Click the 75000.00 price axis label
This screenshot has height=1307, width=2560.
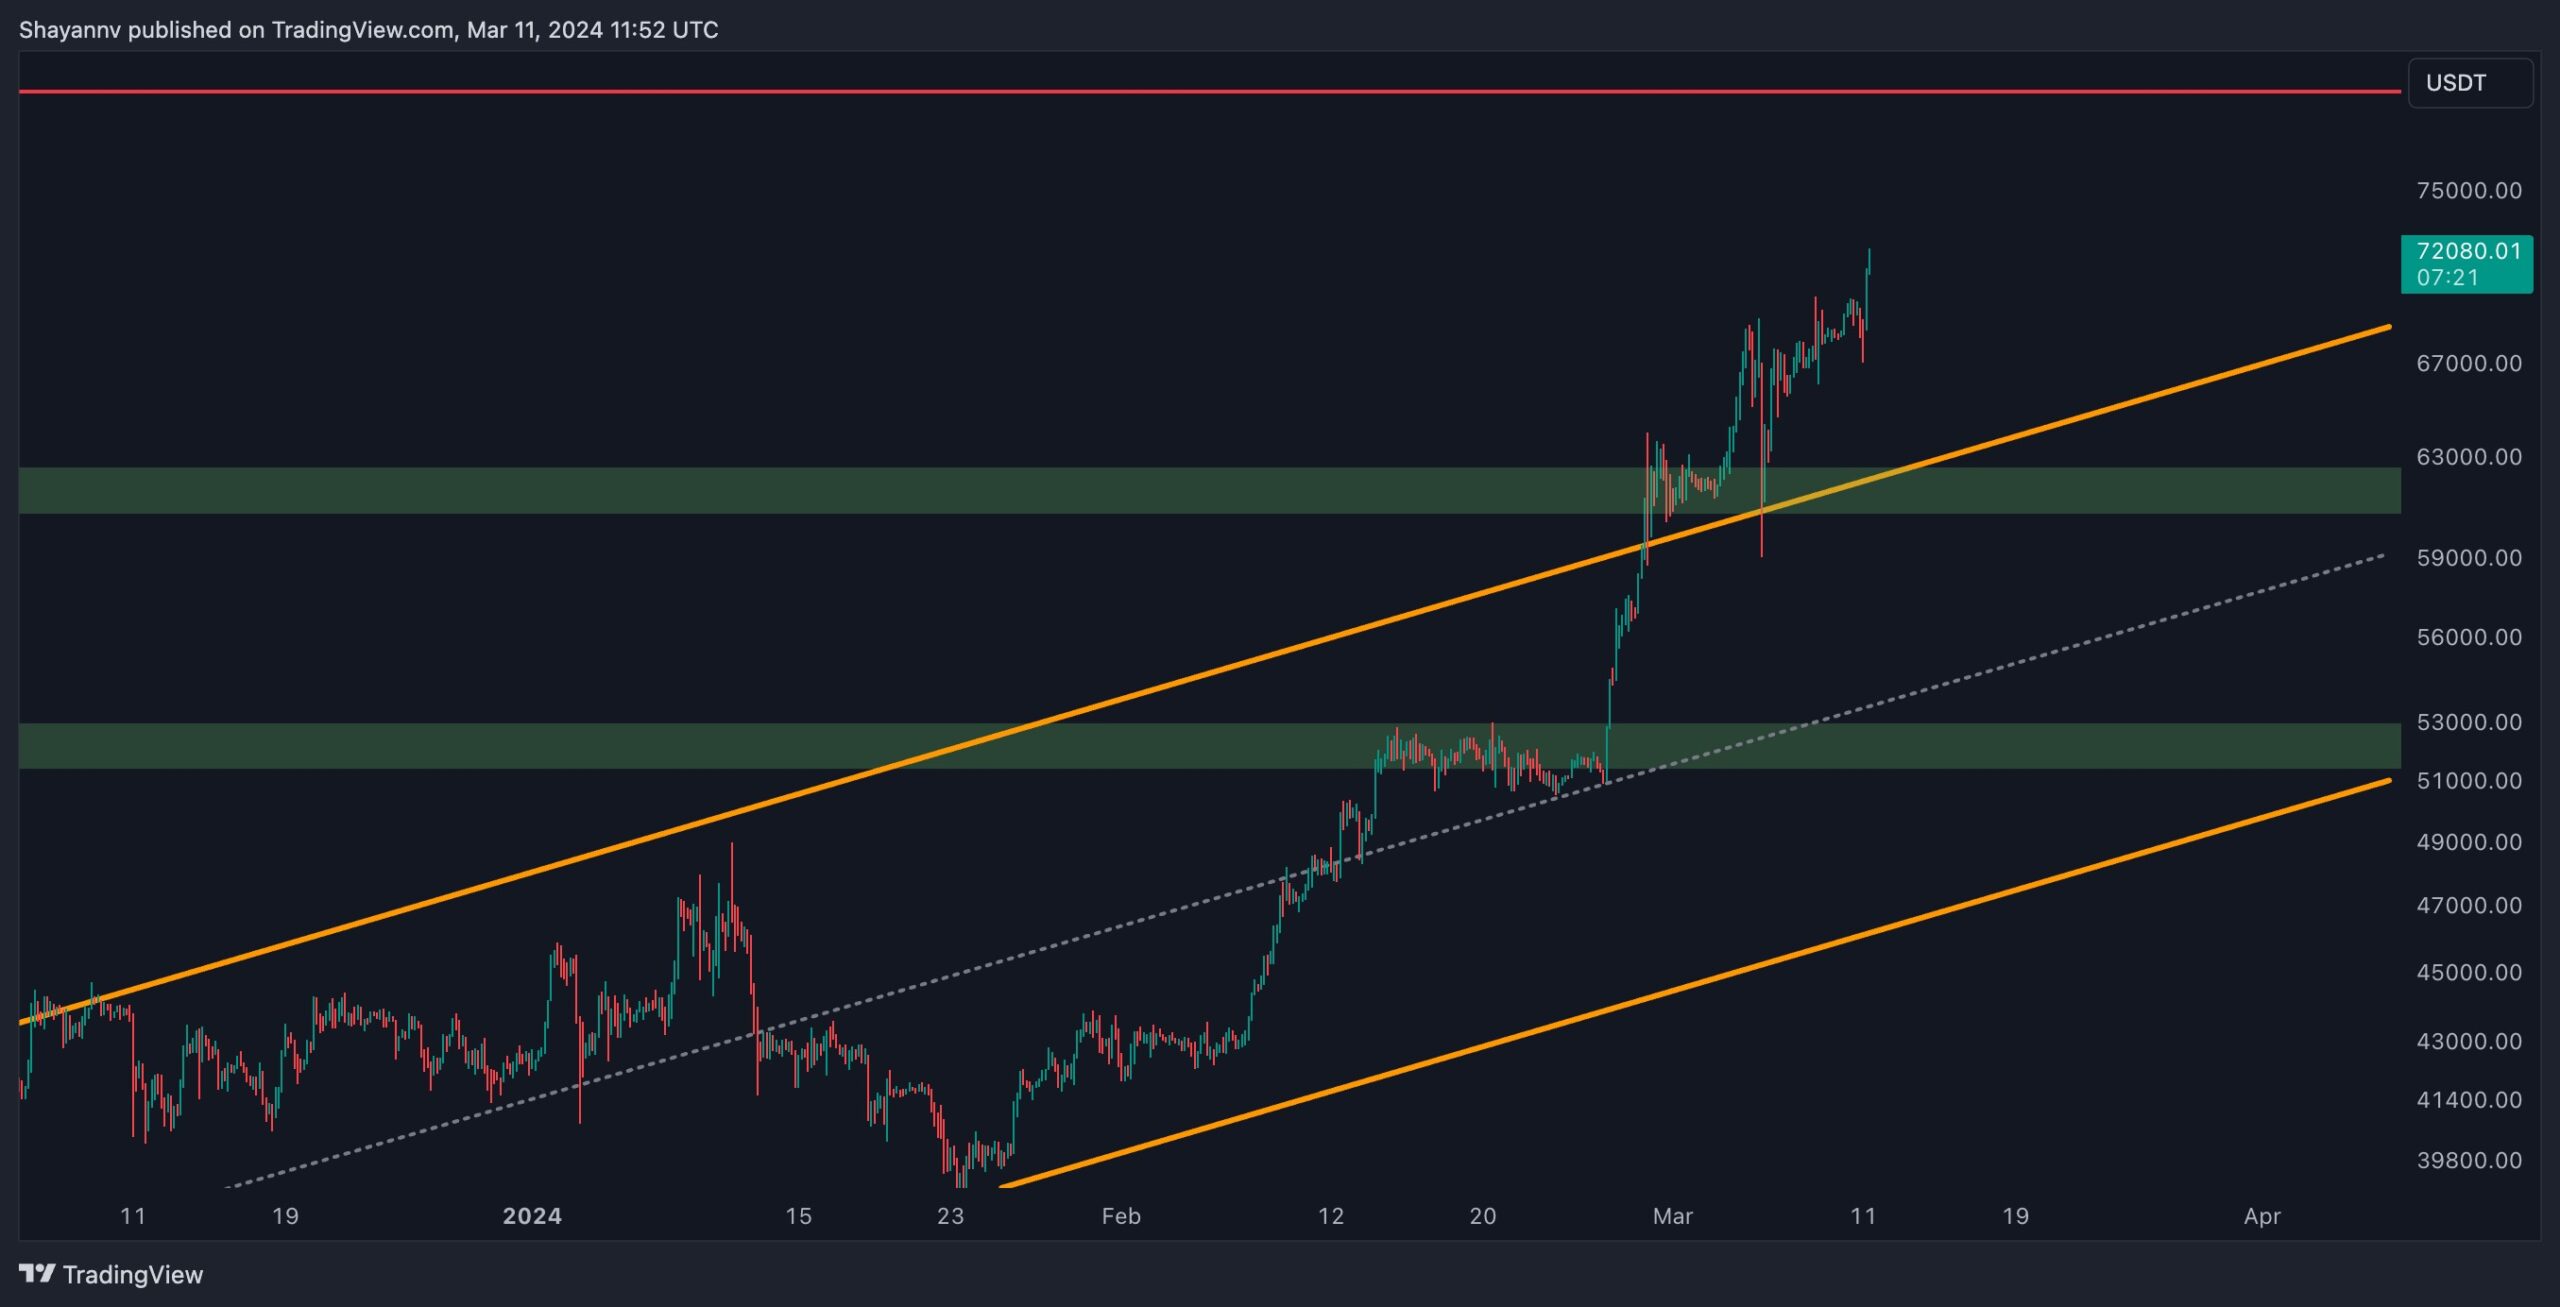2468,190
